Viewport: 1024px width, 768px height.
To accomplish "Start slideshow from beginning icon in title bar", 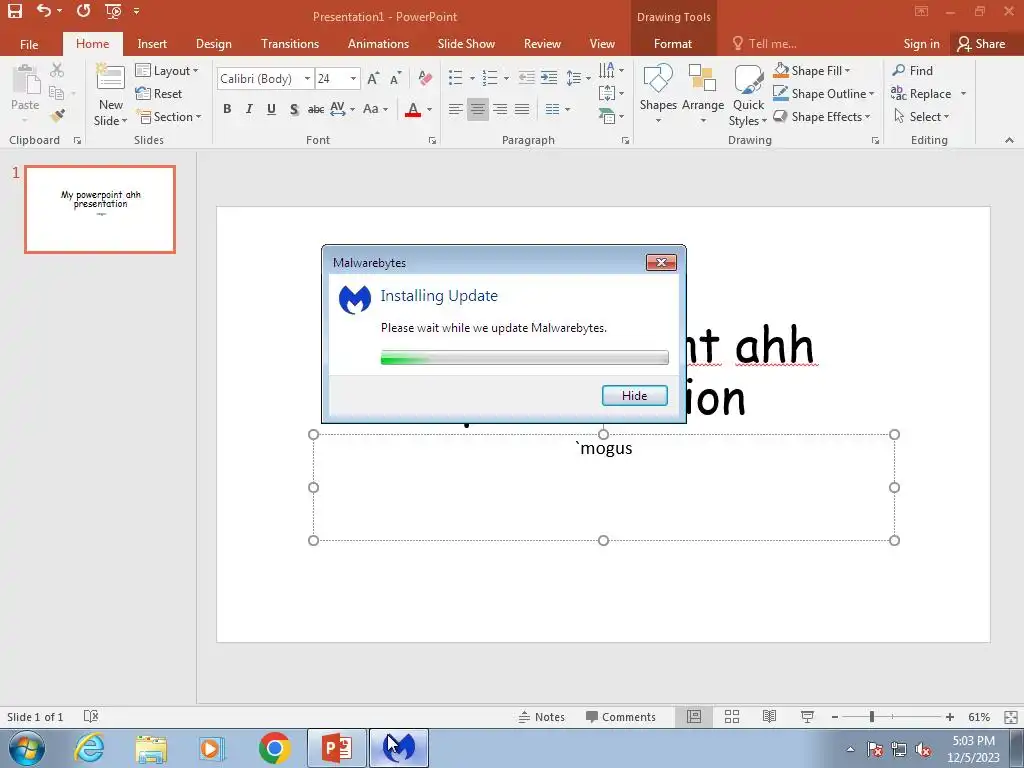I will tap(113, 11).
